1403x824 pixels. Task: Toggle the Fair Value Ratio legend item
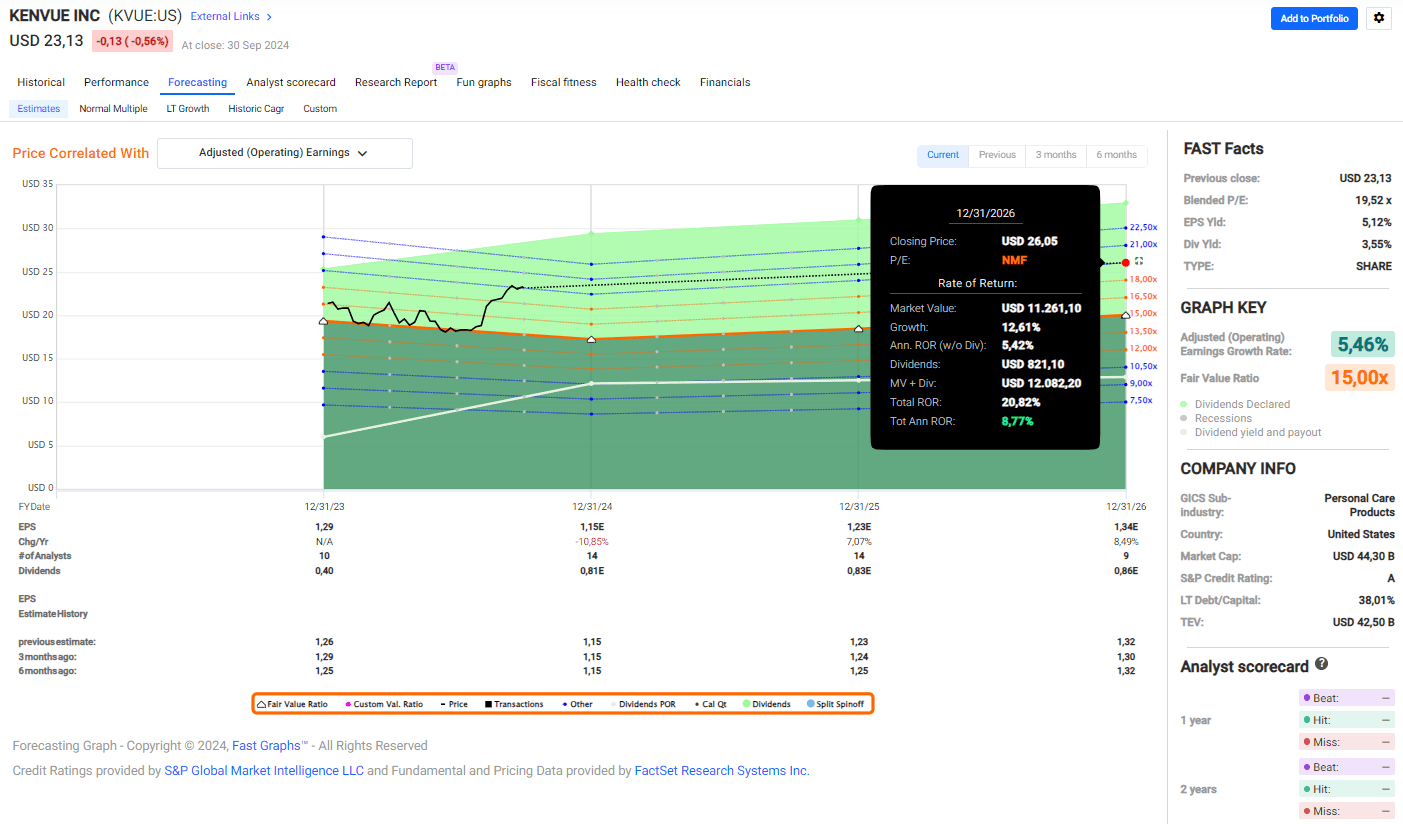point(261,703)
